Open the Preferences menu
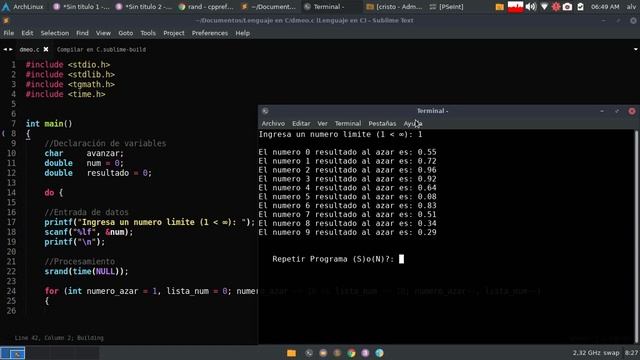Viewport: 640px width, 360px height. point(210,33)
